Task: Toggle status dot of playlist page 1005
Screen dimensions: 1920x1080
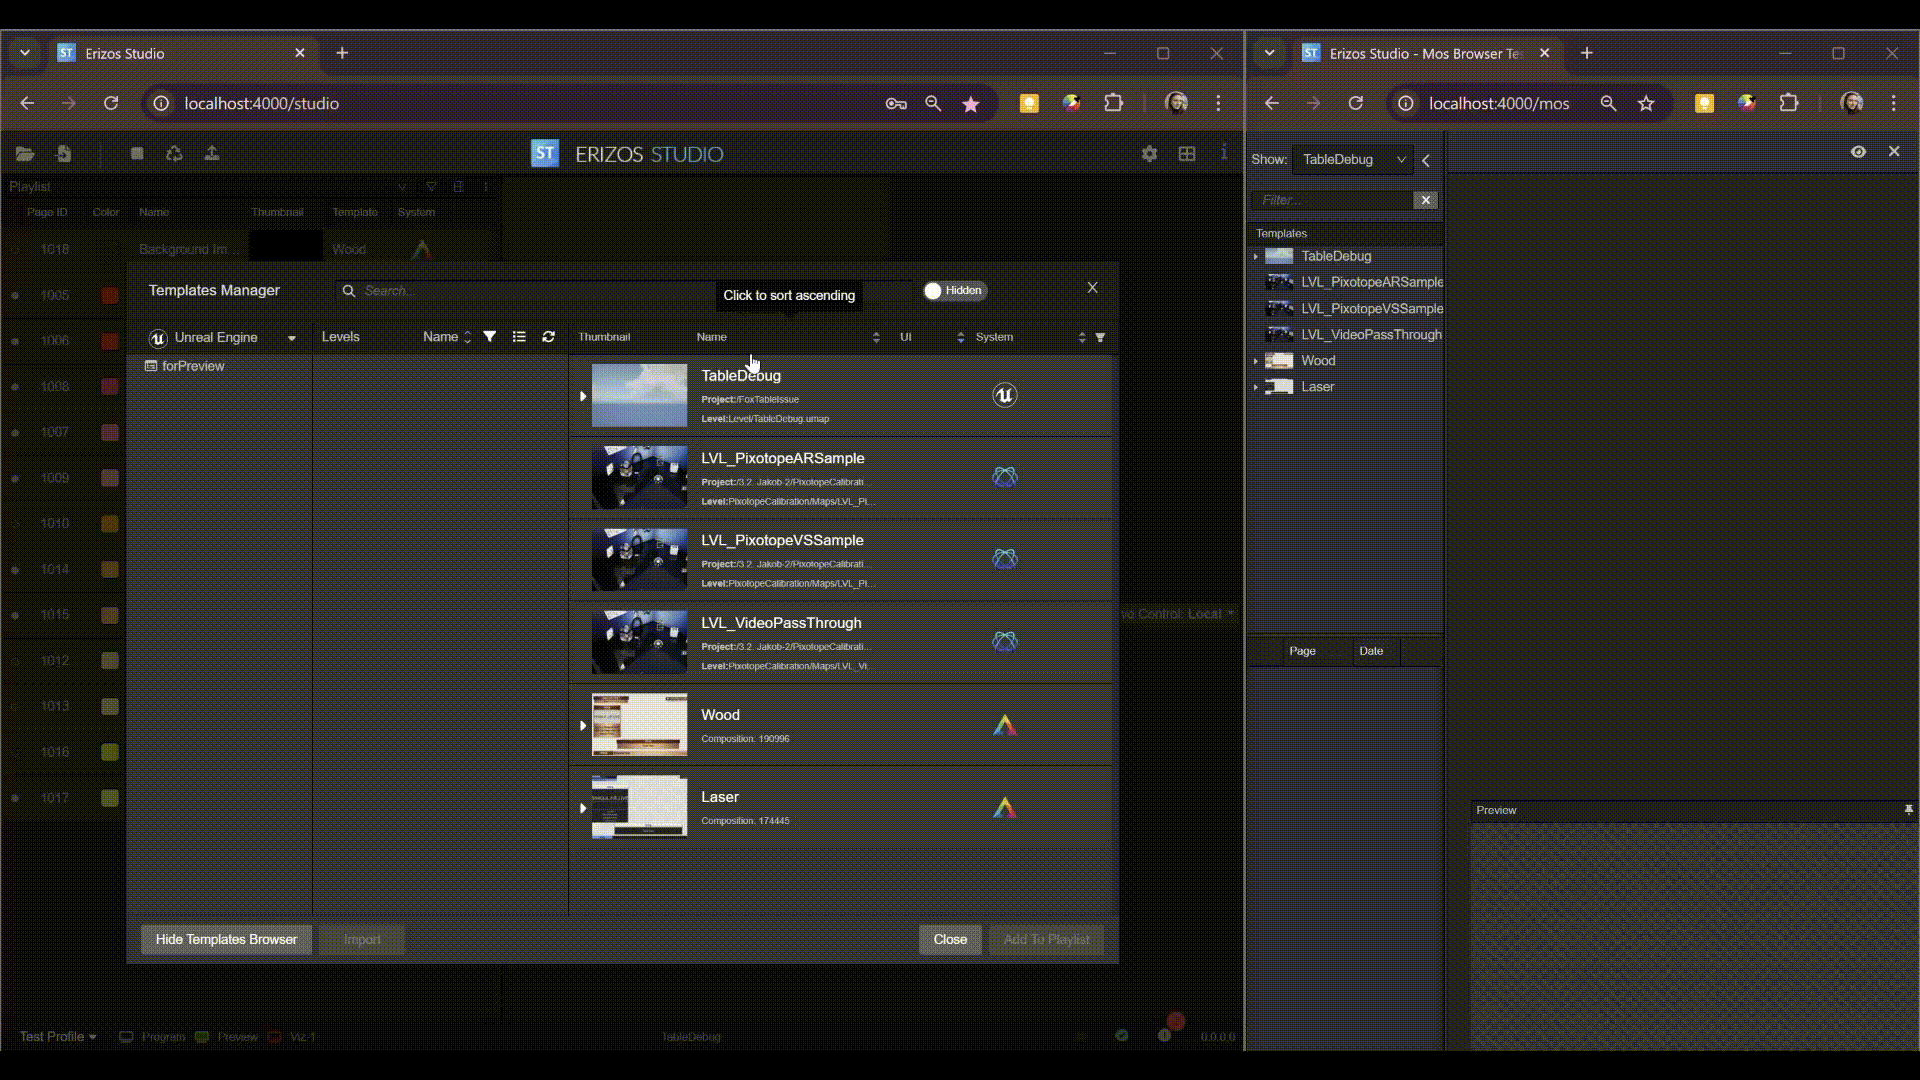Action: 15,295
